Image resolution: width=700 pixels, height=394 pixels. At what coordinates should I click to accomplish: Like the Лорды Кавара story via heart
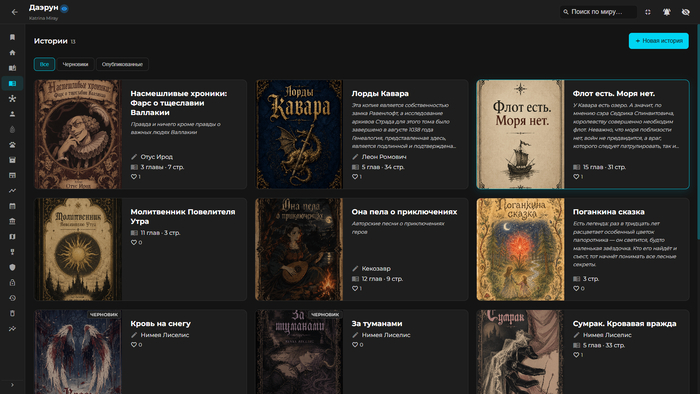pyautogui.click(x=355, y=177)
